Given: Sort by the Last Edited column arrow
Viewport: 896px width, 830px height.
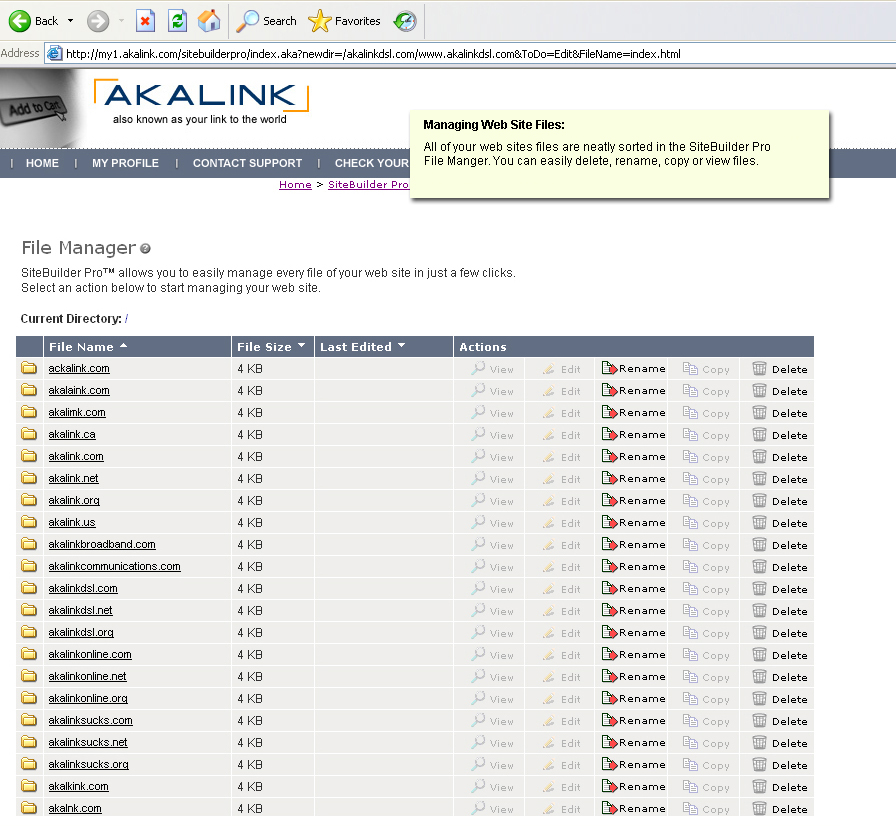Looking at the screenshot, I should point(401,346).
